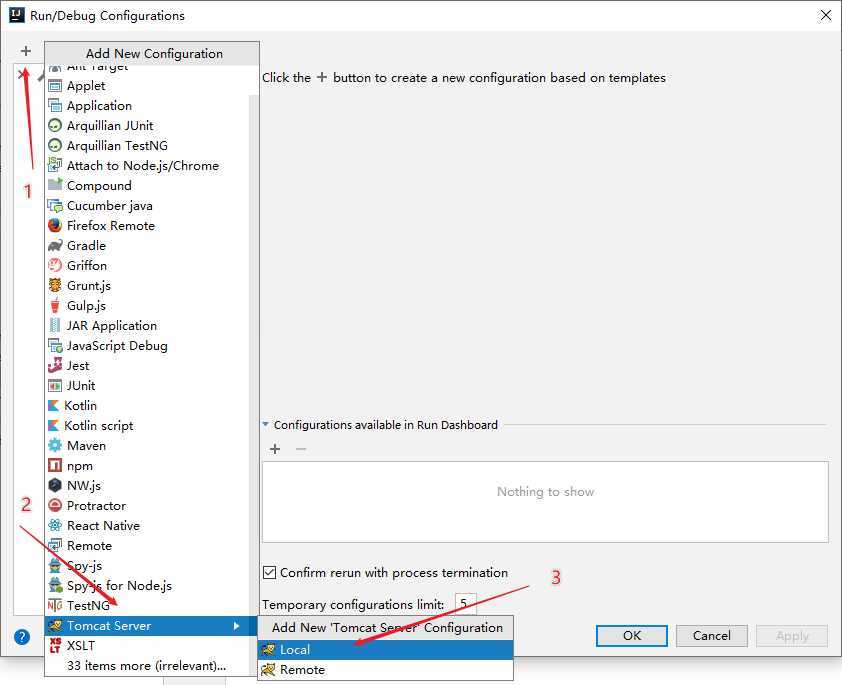The image size is (842, 685).
Task: Click the OK button
Action: [x=632, y=636]
